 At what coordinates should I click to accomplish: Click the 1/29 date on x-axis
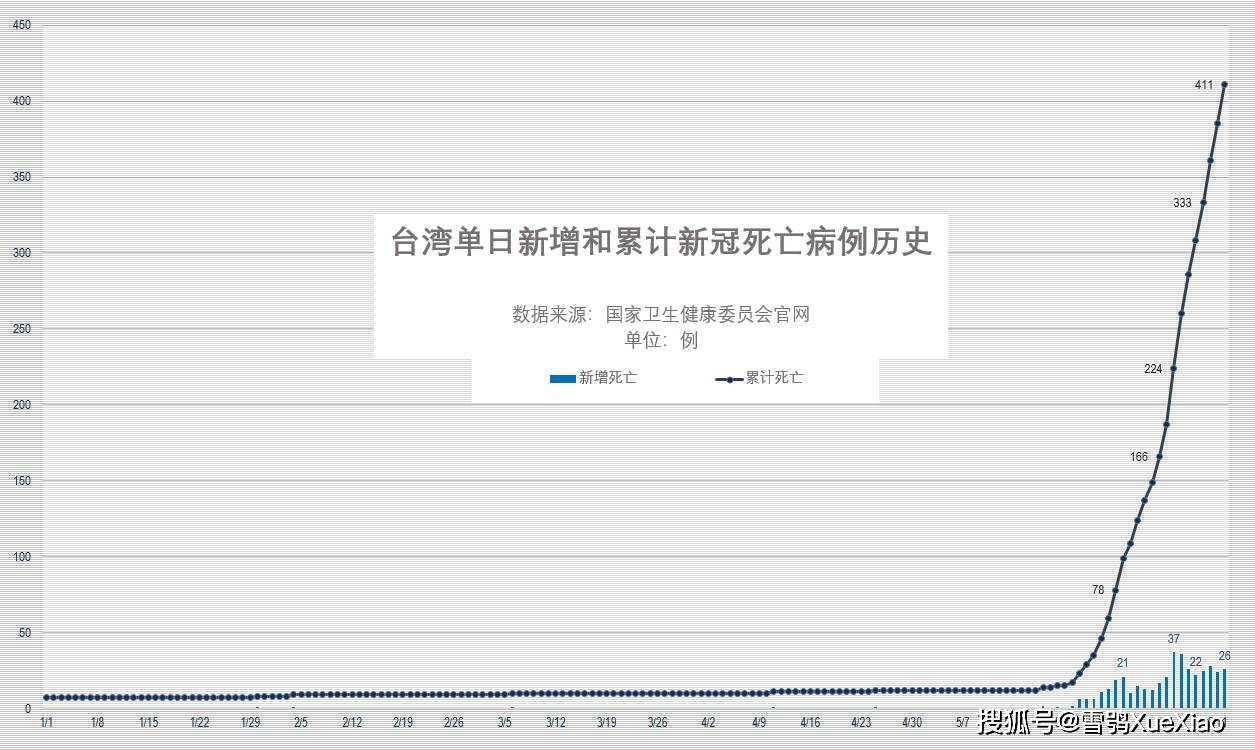[x=250, y=722]
